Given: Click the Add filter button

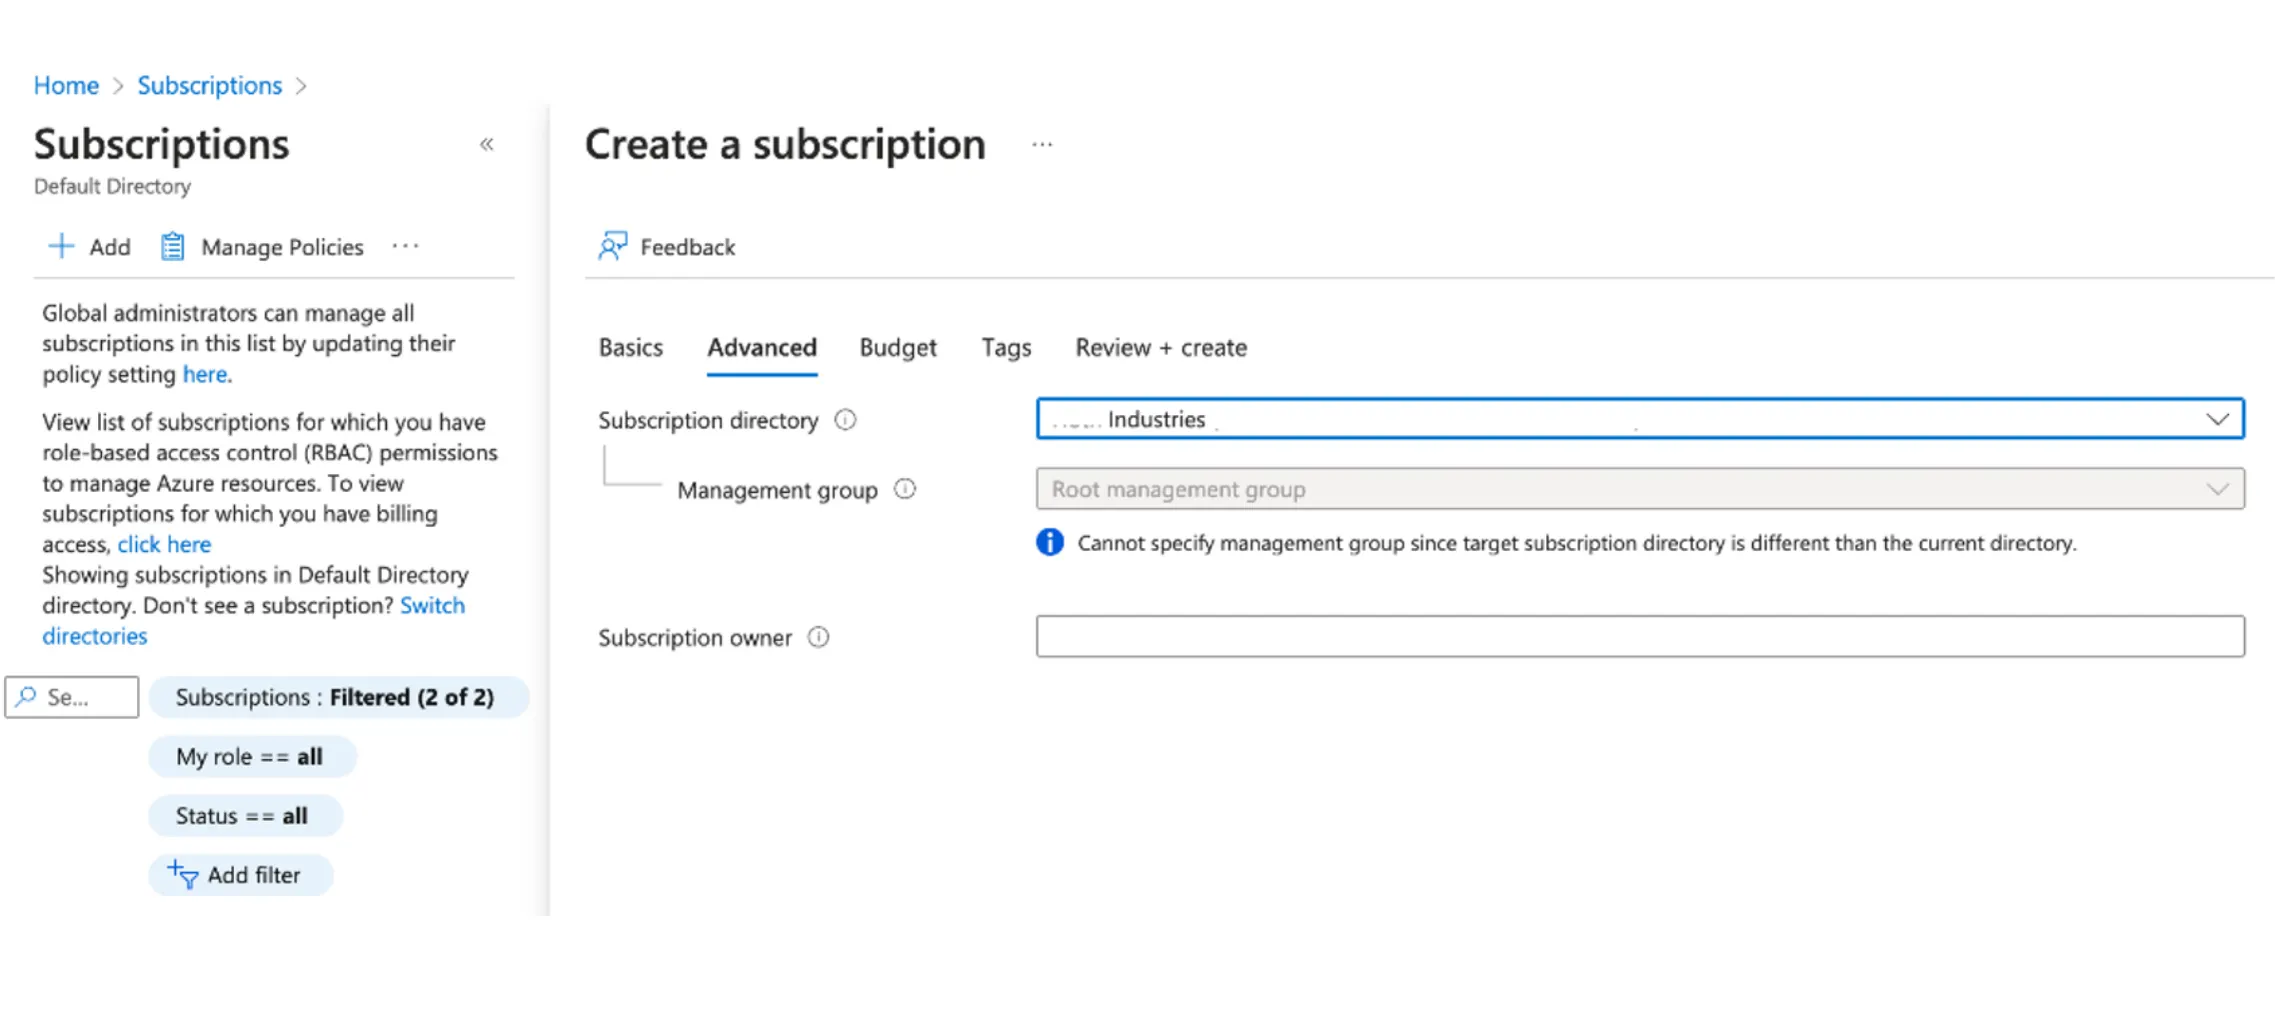Looking at the screenshot, I should point(240,875).
